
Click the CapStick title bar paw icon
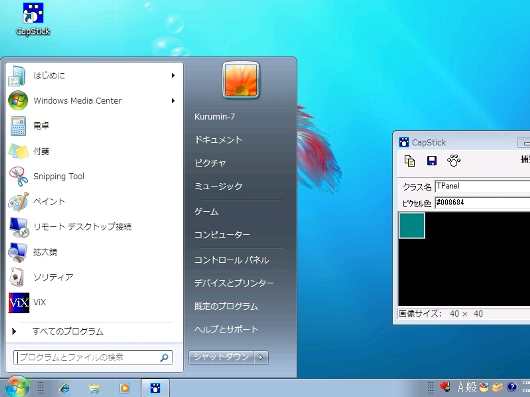point(404,142)
